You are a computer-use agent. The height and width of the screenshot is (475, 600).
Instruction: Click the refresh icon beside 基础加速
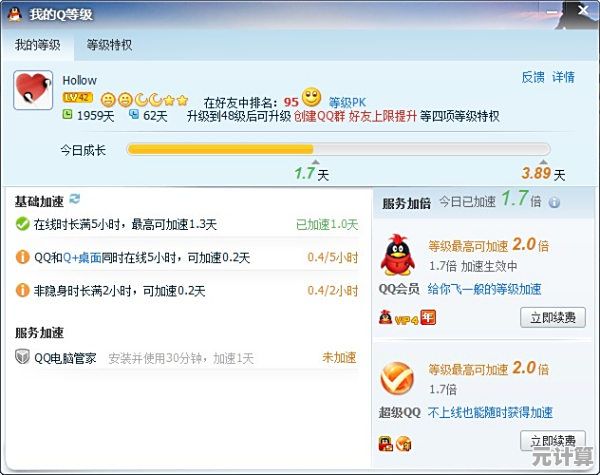point(75,199)
